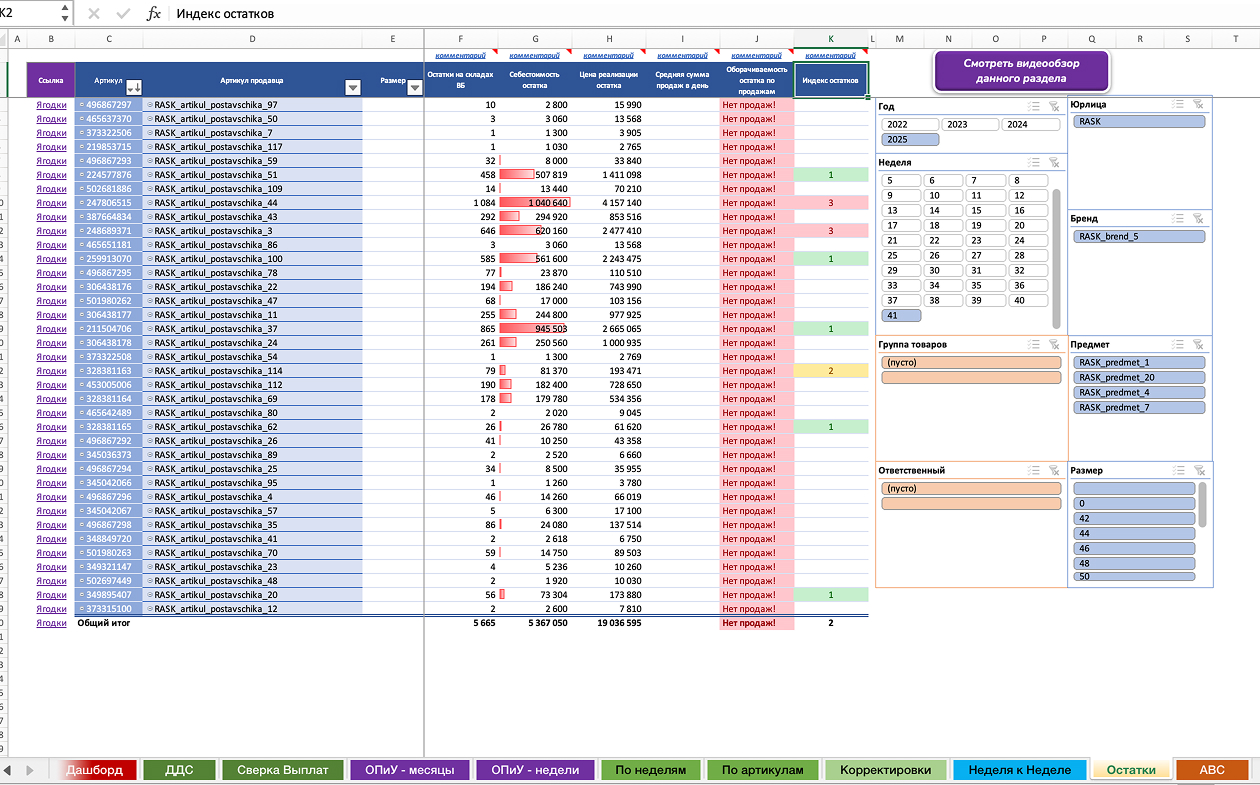Image resolution: width=1260 pixels, height=785 pixels.
Task: Toggle year 2024 in the Год slicer
Action: pyautogui.click(x=1029, y=125)
